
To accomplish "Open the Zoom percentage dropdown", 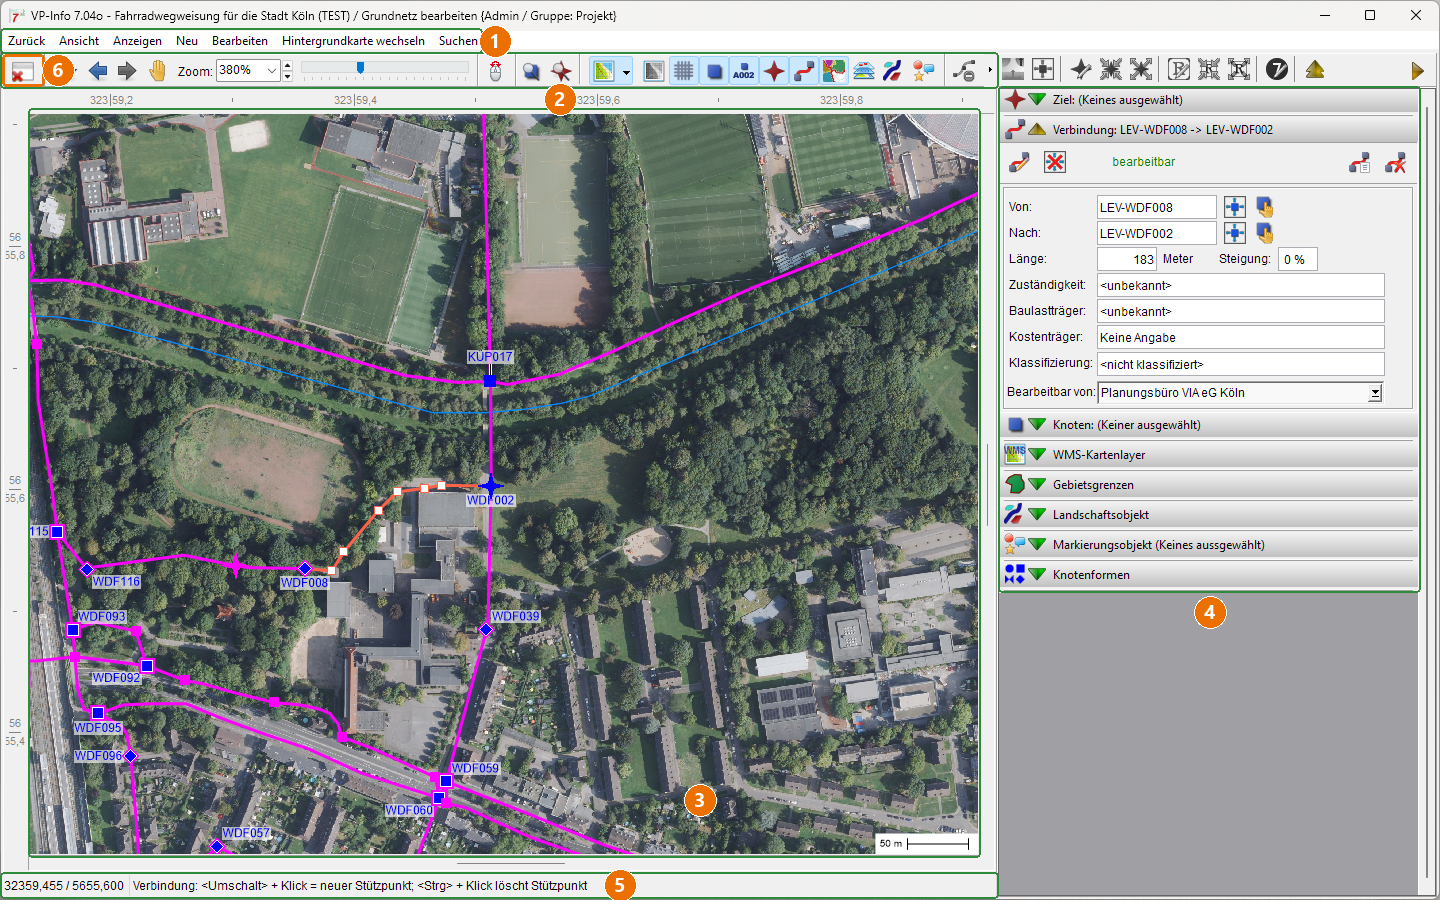I will coord(271,71).
